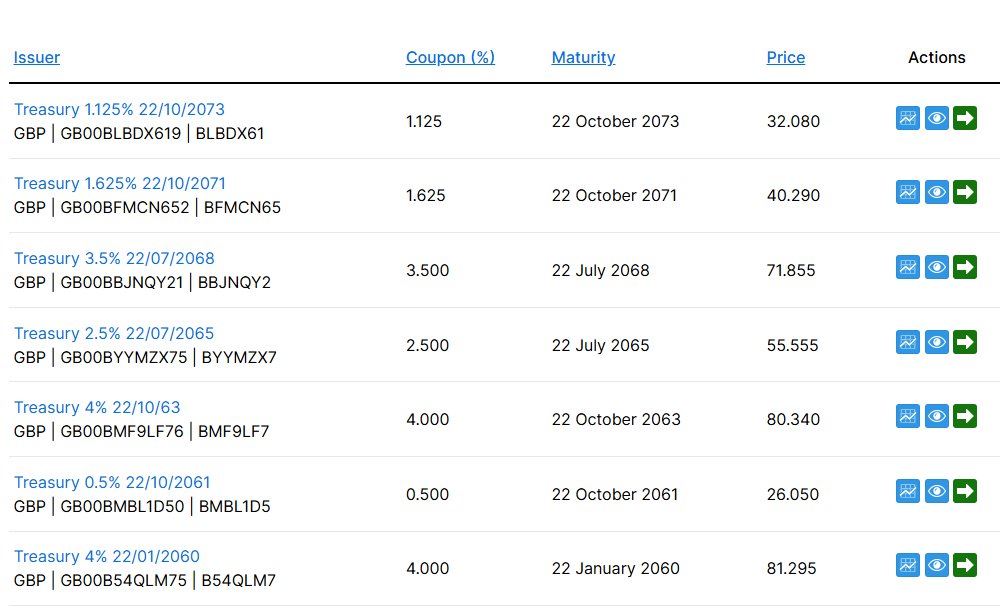This screenshot has width=1000, height=606.
Task: Click eye icon for Treasury 2.5% 2065
Action: click(x=936, y=342)
